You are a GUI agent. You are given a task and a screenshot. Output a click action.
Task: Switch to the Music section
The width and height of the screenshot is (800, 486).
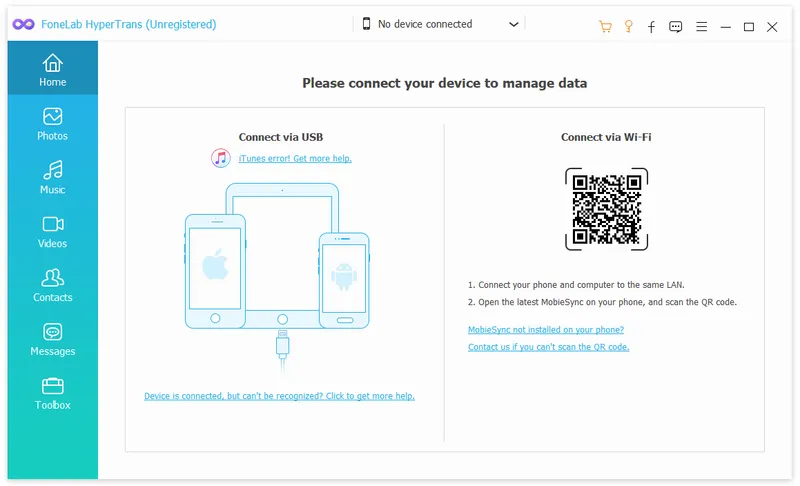pyautogui.click(x=53, y=177)
